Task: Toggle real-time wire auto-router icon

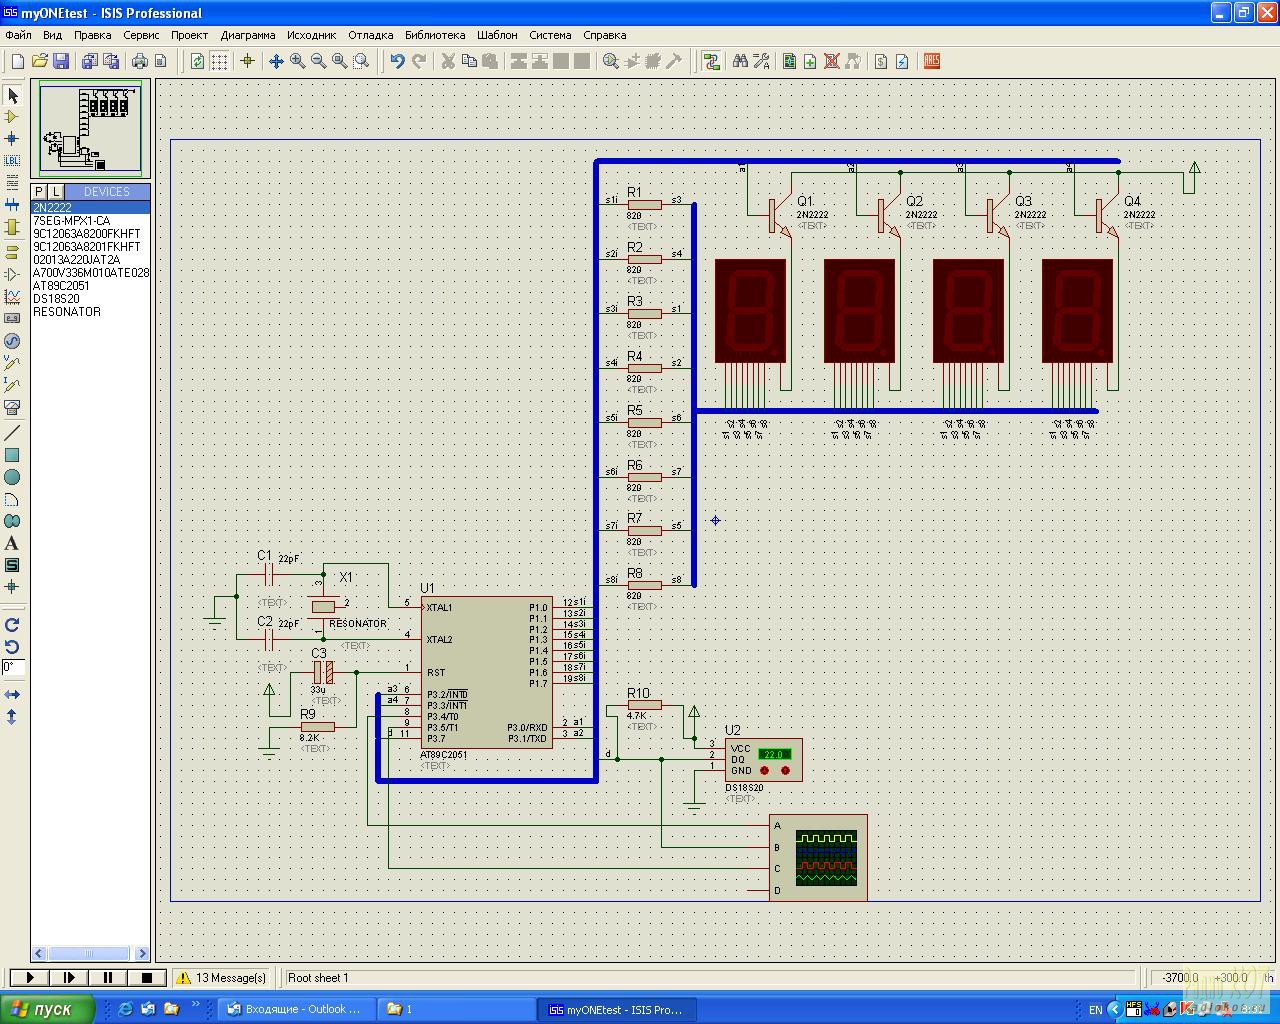Action: click(x=711, y=61)
